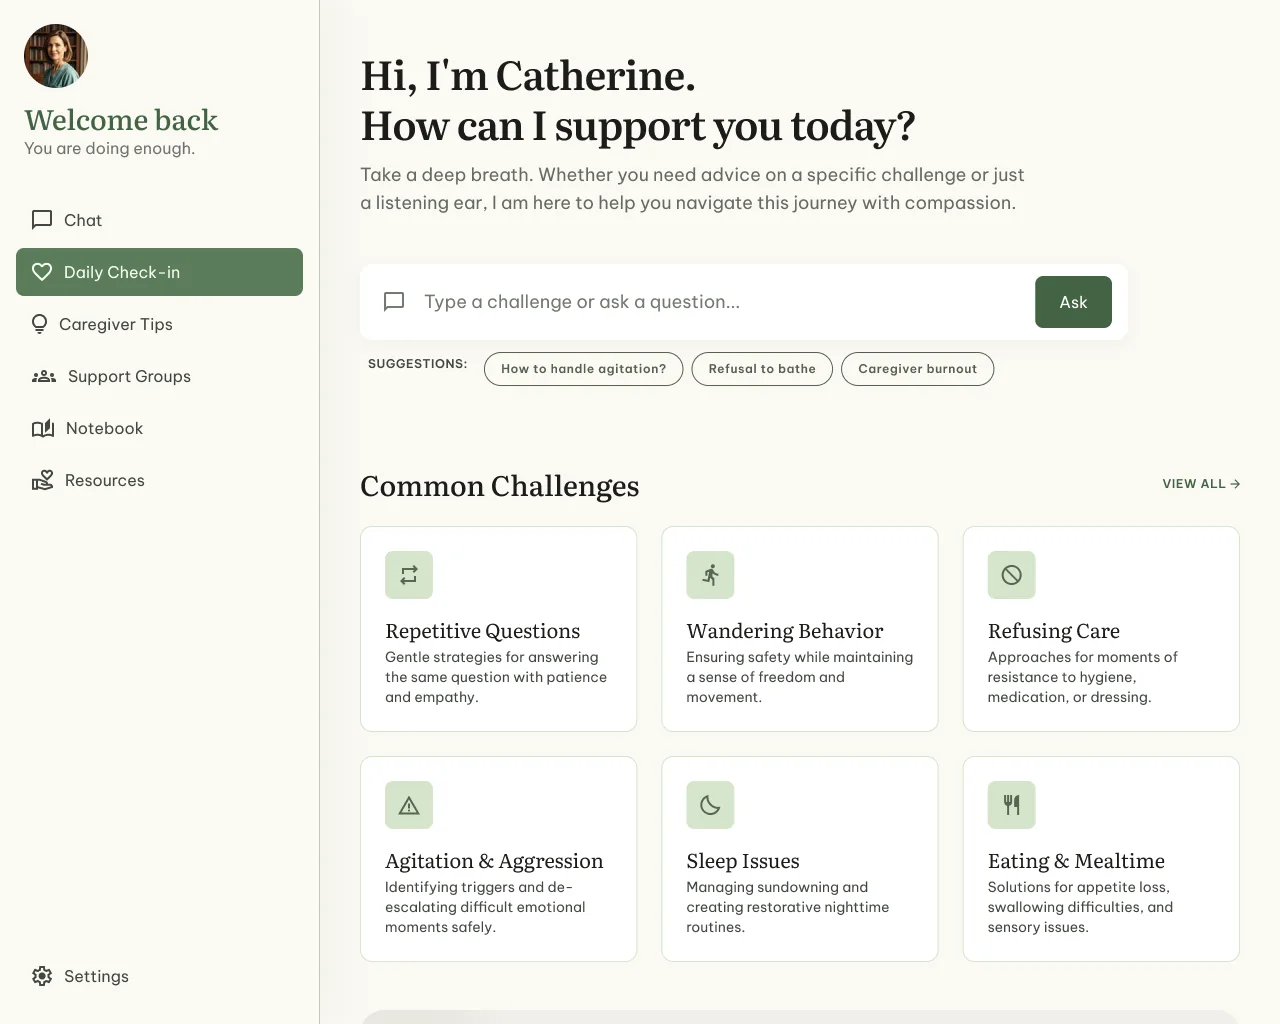Click 'Solutions for appetite loss' description text
This screenshot has width=1280, height=1024.
[x=1080, y=907]
